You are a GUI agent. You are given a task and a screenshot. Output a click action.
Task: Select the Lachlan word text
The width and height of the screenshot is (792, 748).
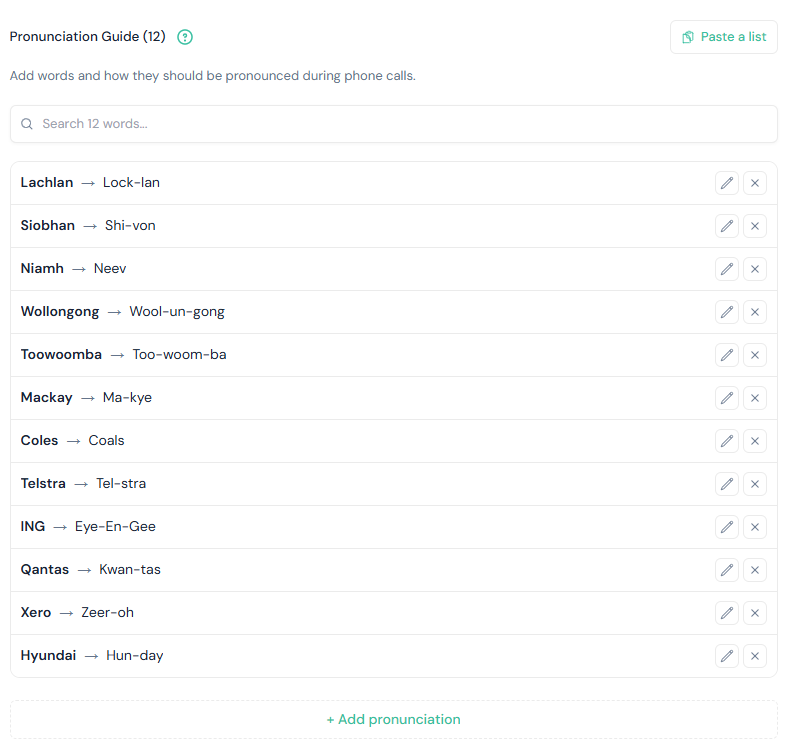tap(46, 182)
